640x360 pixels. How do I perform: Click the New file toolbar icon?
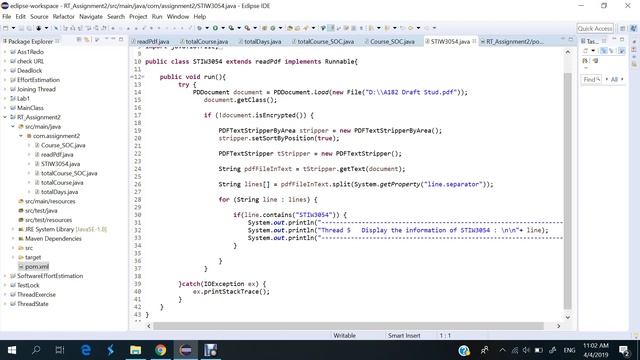6,28
